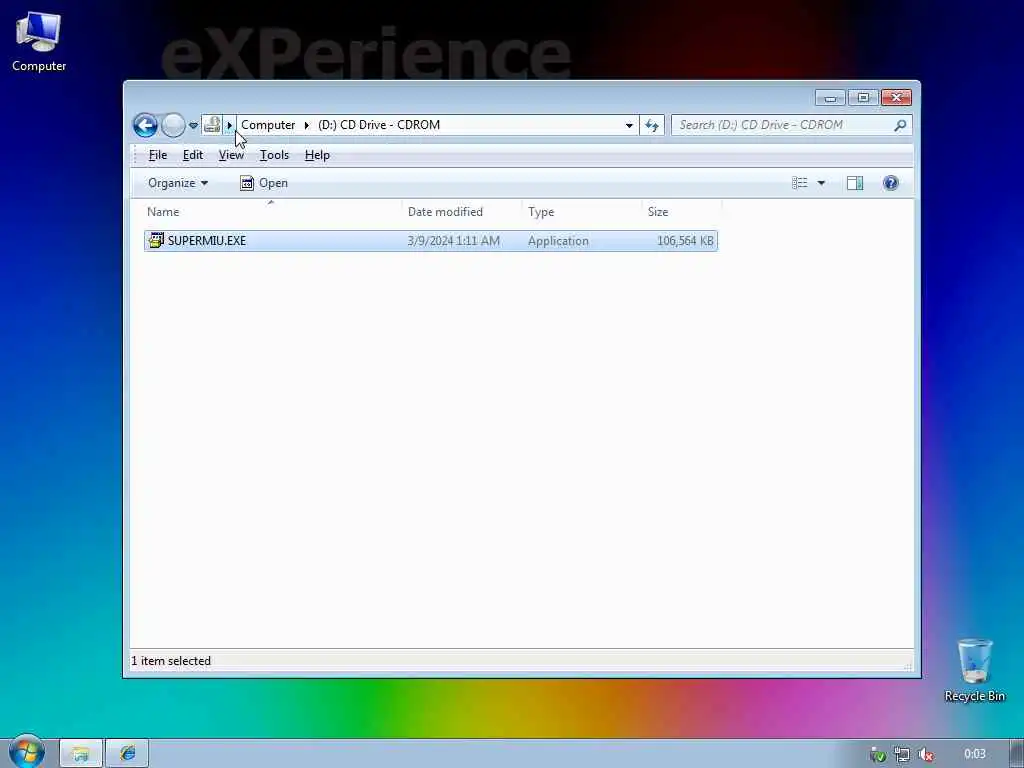Select the Computer desktop icon
Screen dimensions: 1024x768
pos(39,41)
